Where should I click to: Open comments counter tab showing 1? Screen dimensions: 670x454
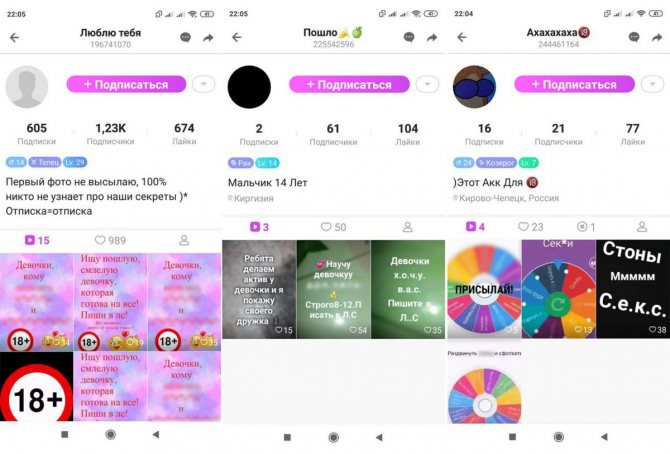point(586,227)
